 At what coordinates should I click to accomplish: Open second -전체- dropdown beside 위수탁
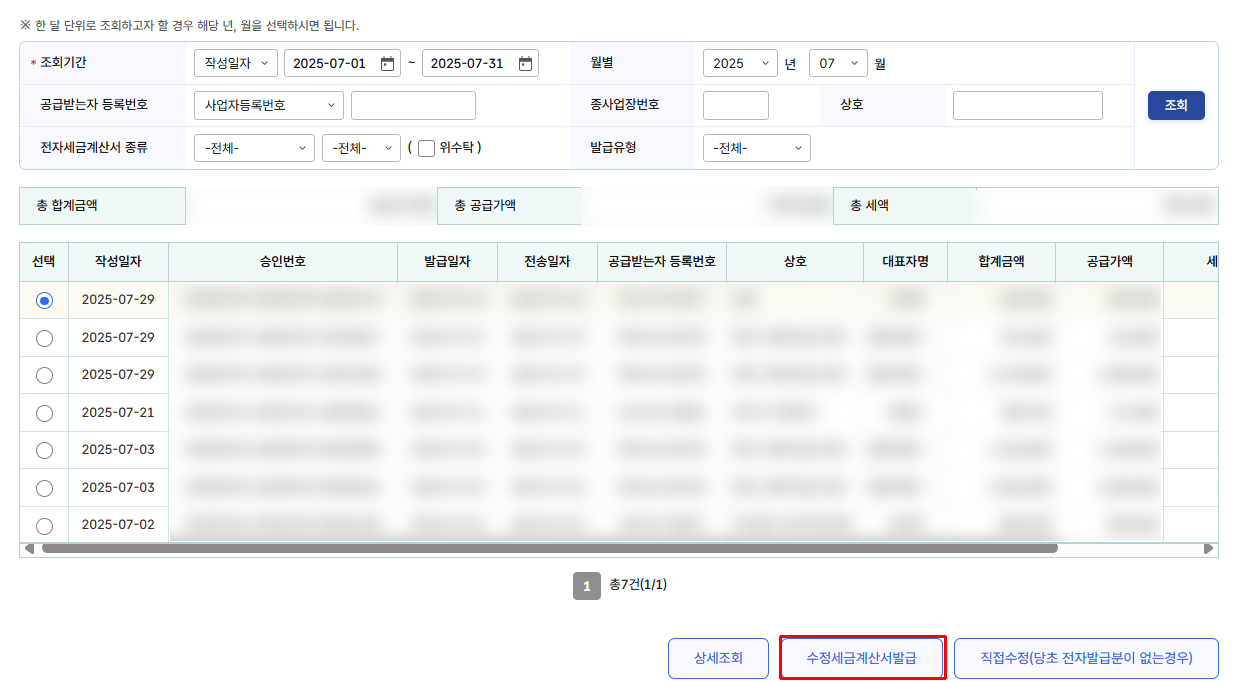click(361, 148)
